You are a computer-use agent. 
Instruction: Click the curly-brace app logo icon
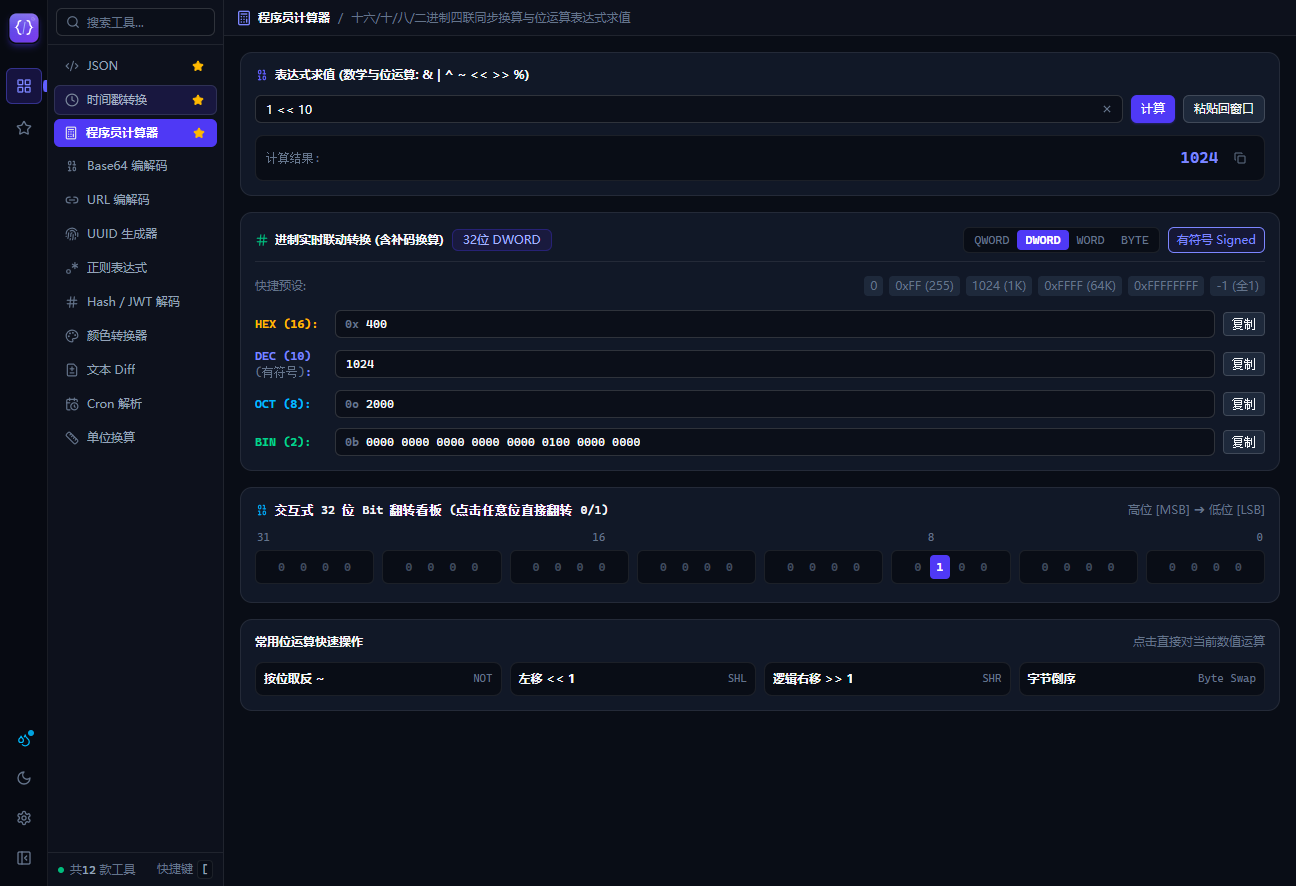[x=24, y=28]
